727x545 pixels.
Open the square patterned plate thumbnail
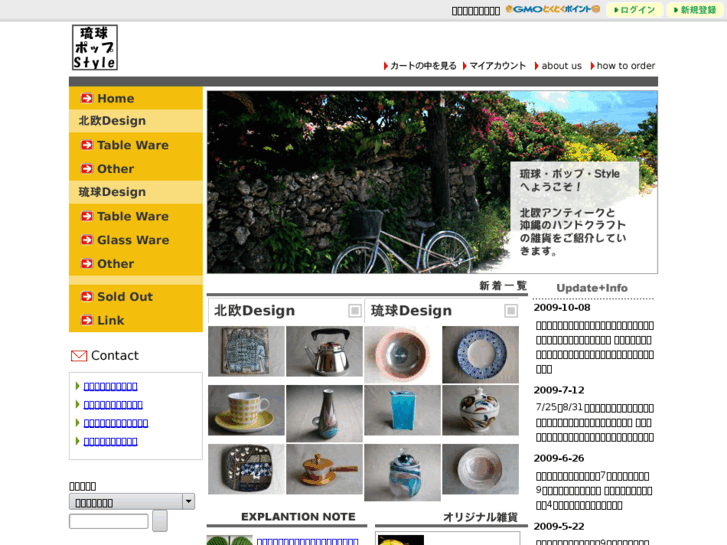point(246,469)
